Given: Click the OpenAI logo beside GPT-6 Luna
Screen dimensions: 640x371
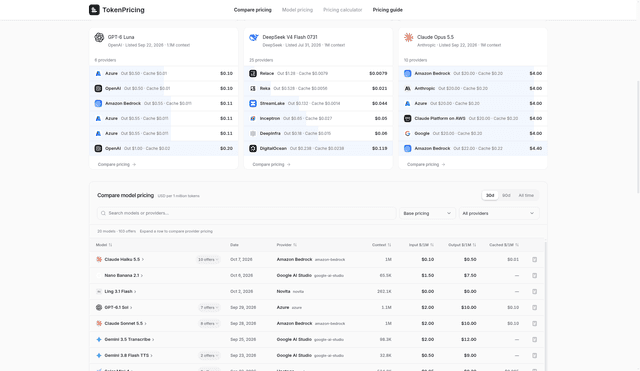Looking at the screenshot, I should click(99, 38).
